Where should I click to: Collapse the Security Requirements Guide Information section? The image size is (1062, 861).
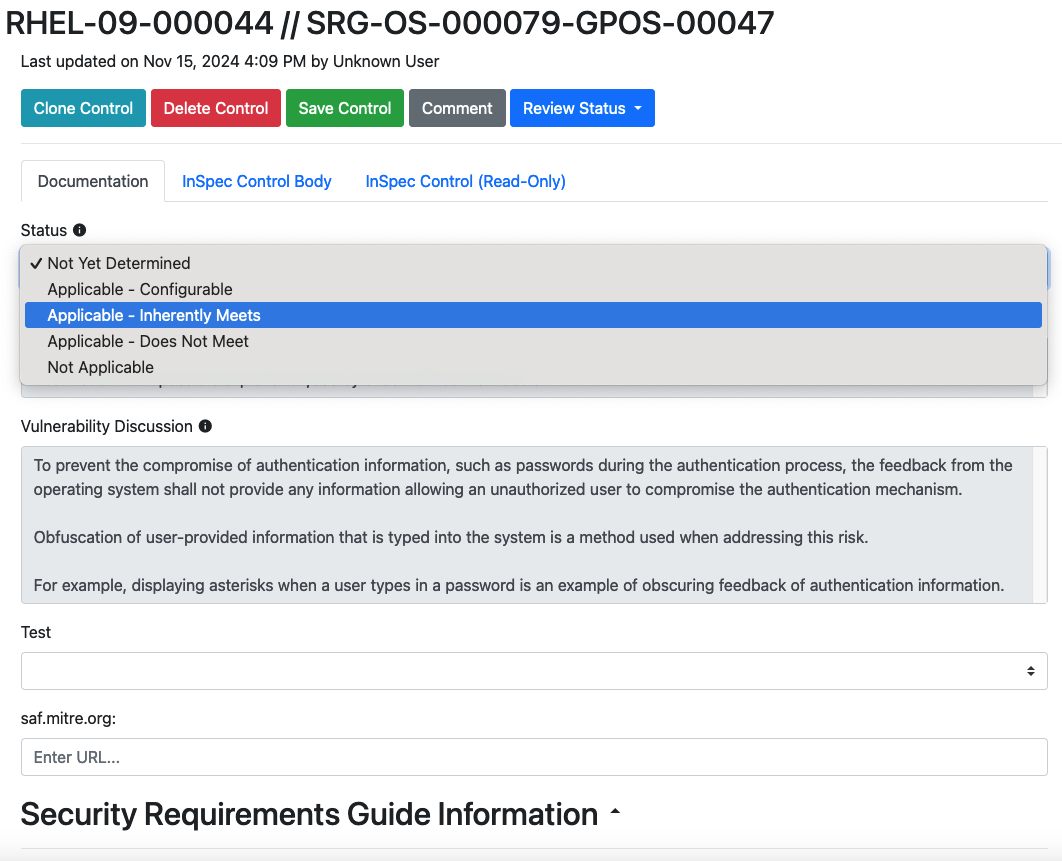[615, 814]
